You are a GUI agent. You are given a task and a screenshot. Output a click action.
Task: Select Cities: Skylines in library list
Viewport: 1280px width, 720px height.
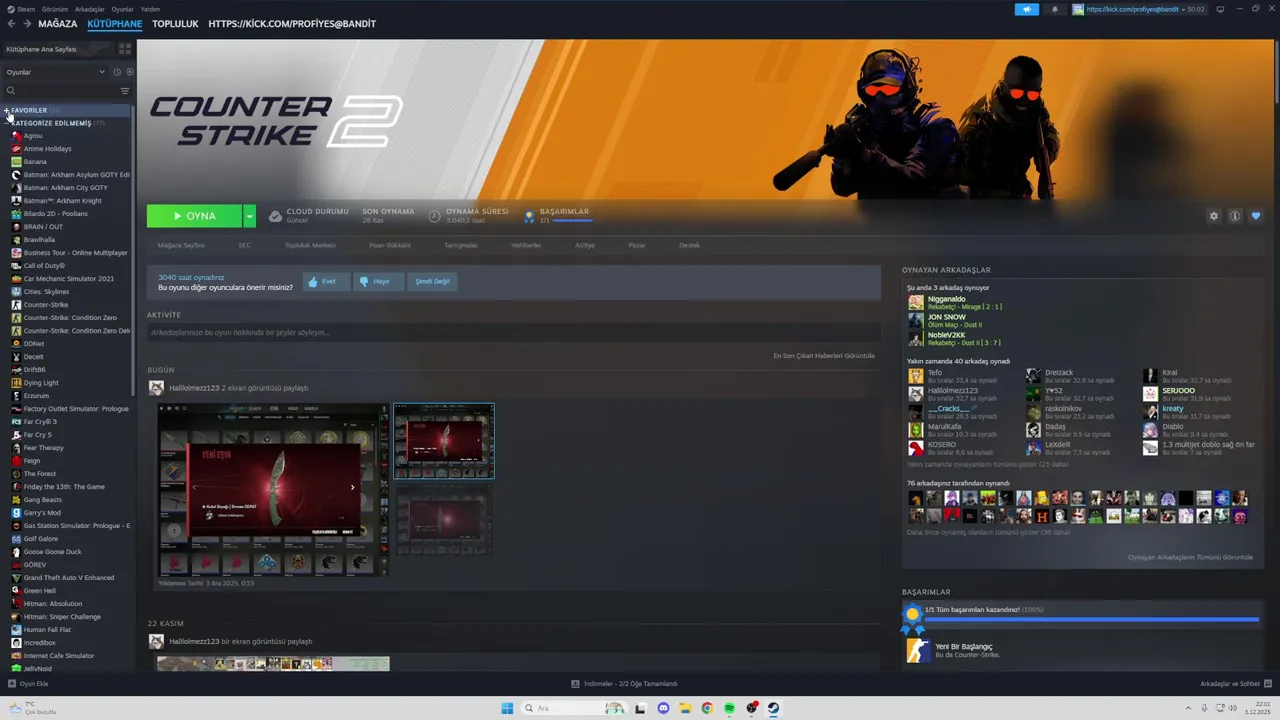click(x=46, y=292)
